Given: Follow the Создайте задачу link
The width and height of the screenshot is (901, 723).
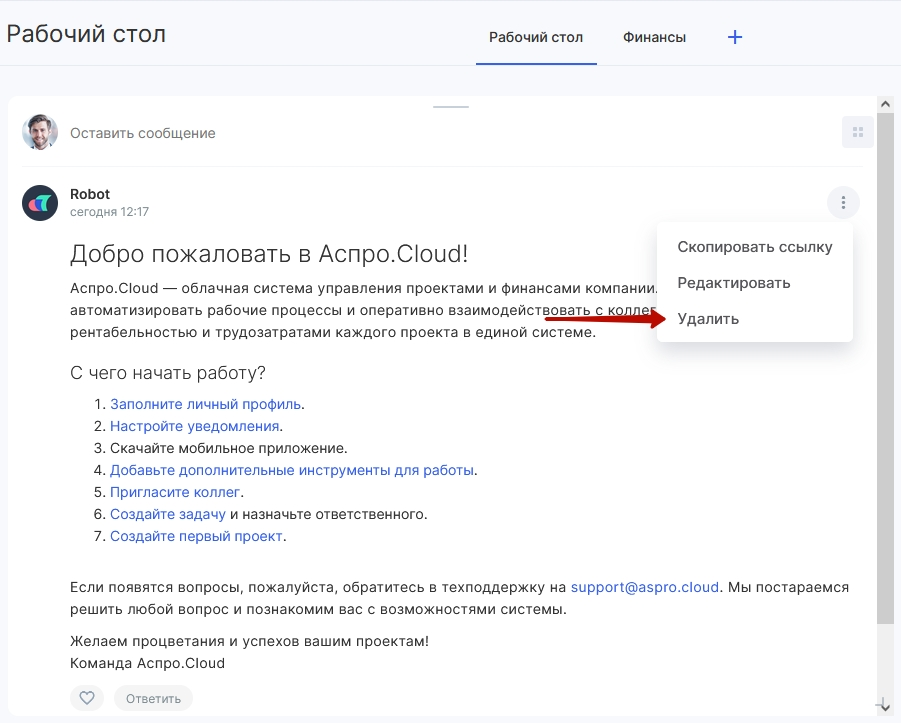Looking at the screenshot, I should pos(168,514).
